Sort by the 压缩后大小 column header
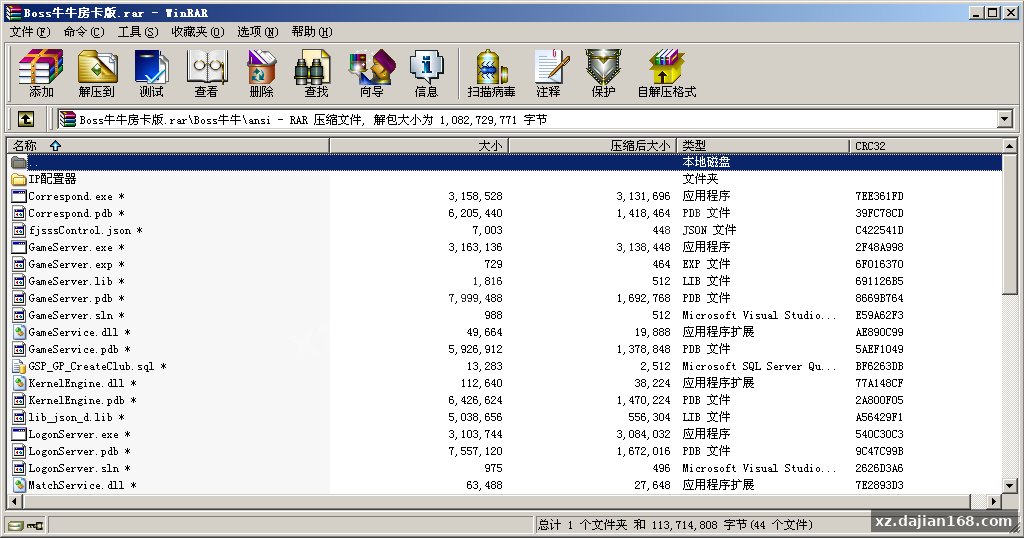Screen dimensions: 1024x538 (x=592, y=146)
